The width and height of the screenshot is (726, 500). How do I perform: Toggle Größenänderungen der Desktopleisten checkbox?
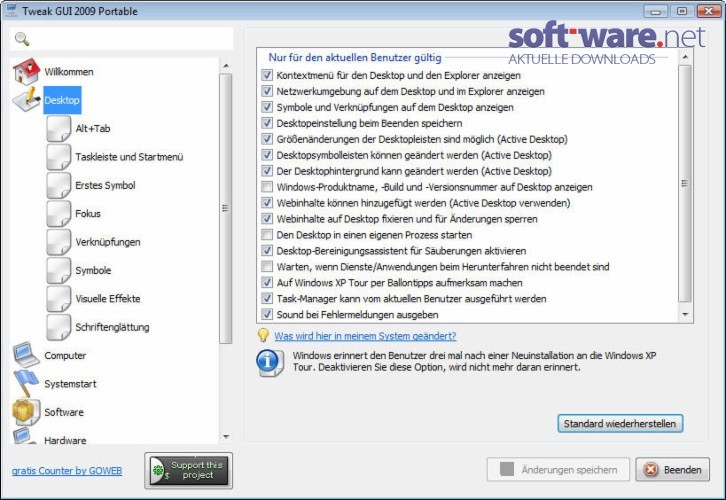[267, 139]
